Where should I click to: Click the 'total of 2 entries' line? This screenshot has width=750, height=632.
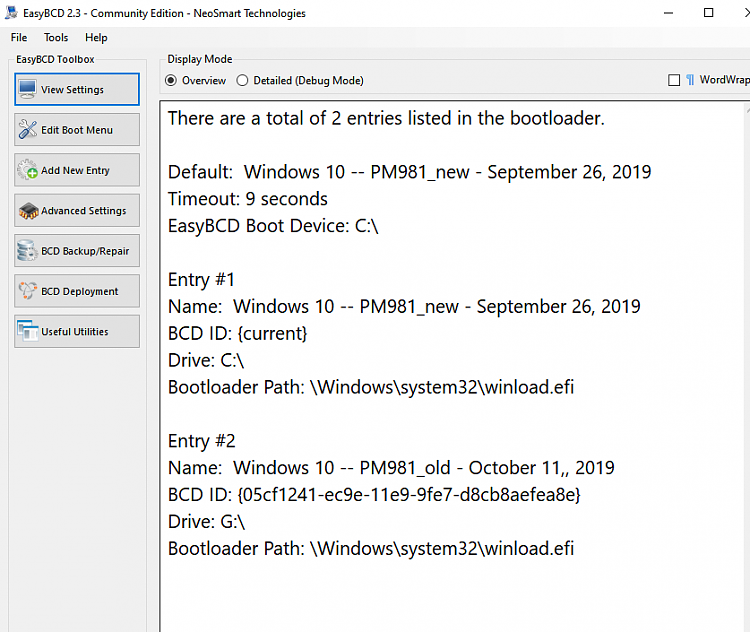386,118
